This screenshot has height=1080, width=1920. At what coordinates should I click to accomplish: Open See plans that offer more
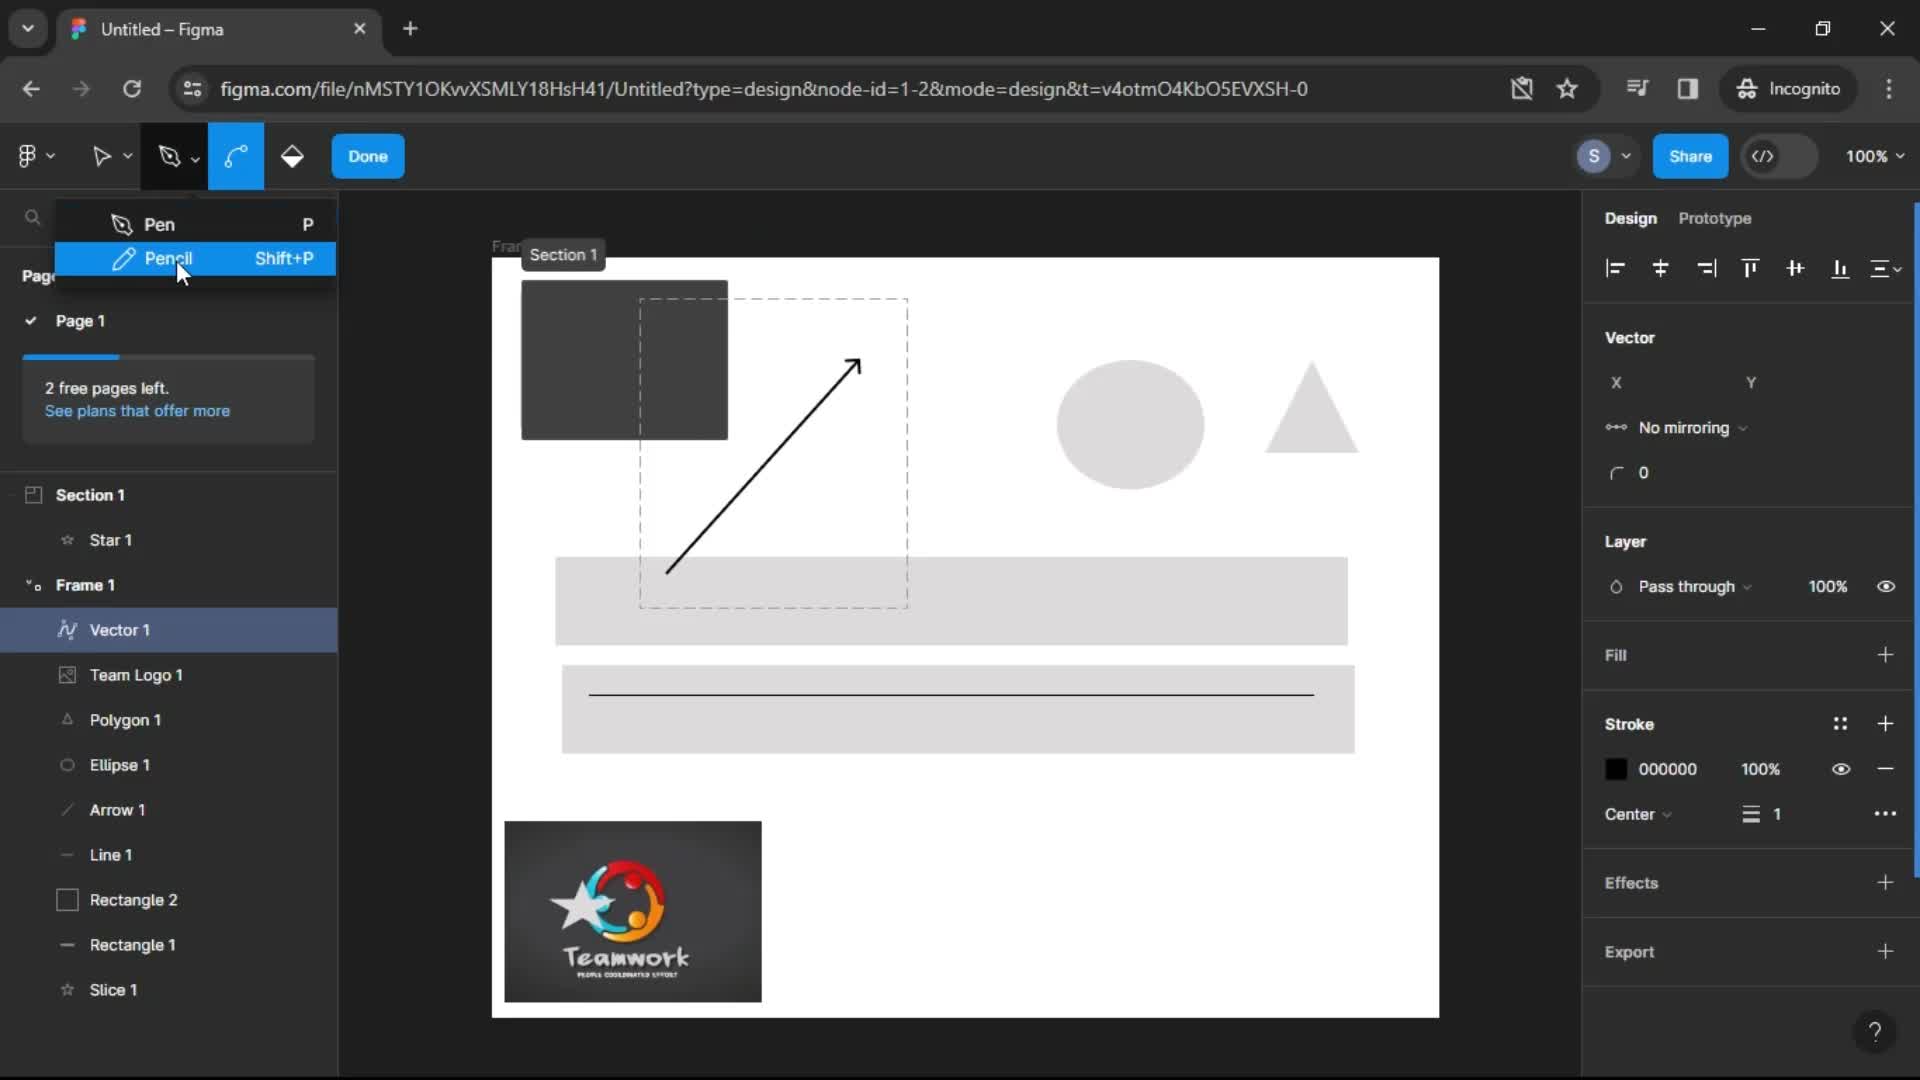[x=137, y=410]
